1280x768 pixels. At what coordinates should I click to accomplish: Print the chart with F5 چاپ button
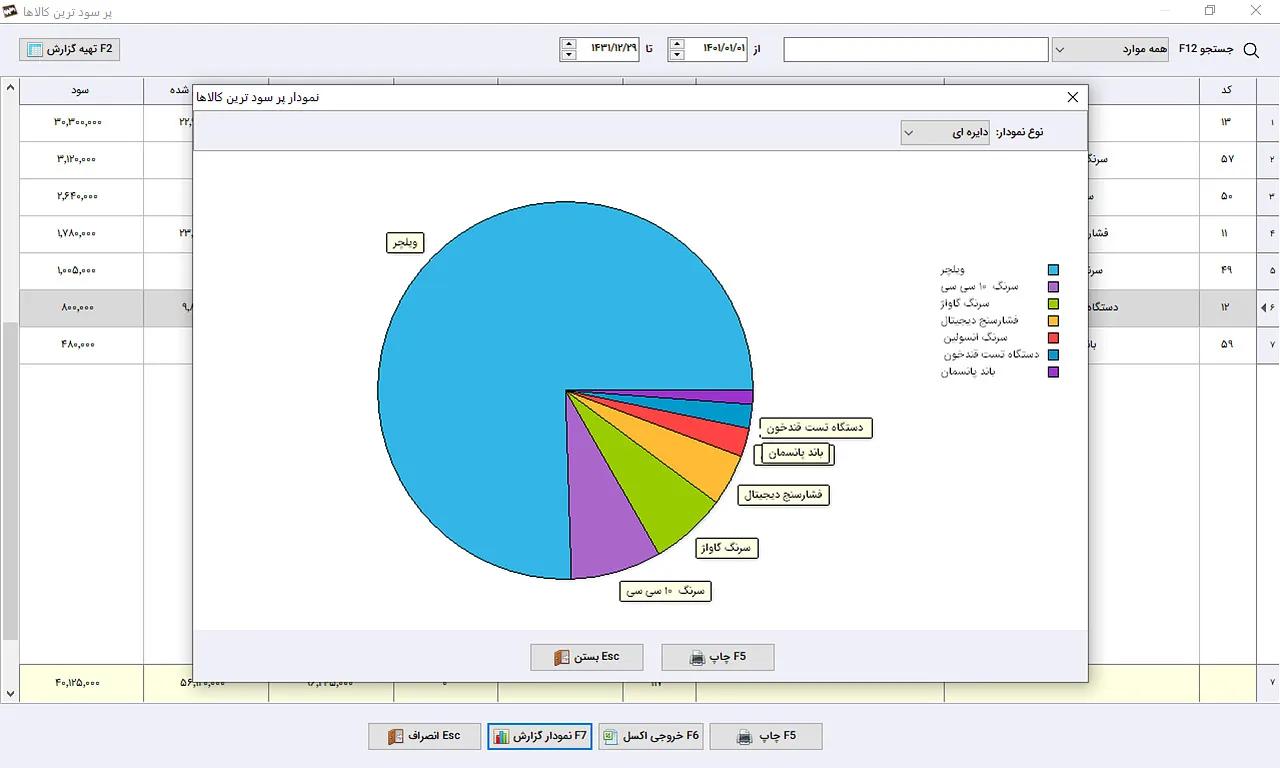pos(718,657)
